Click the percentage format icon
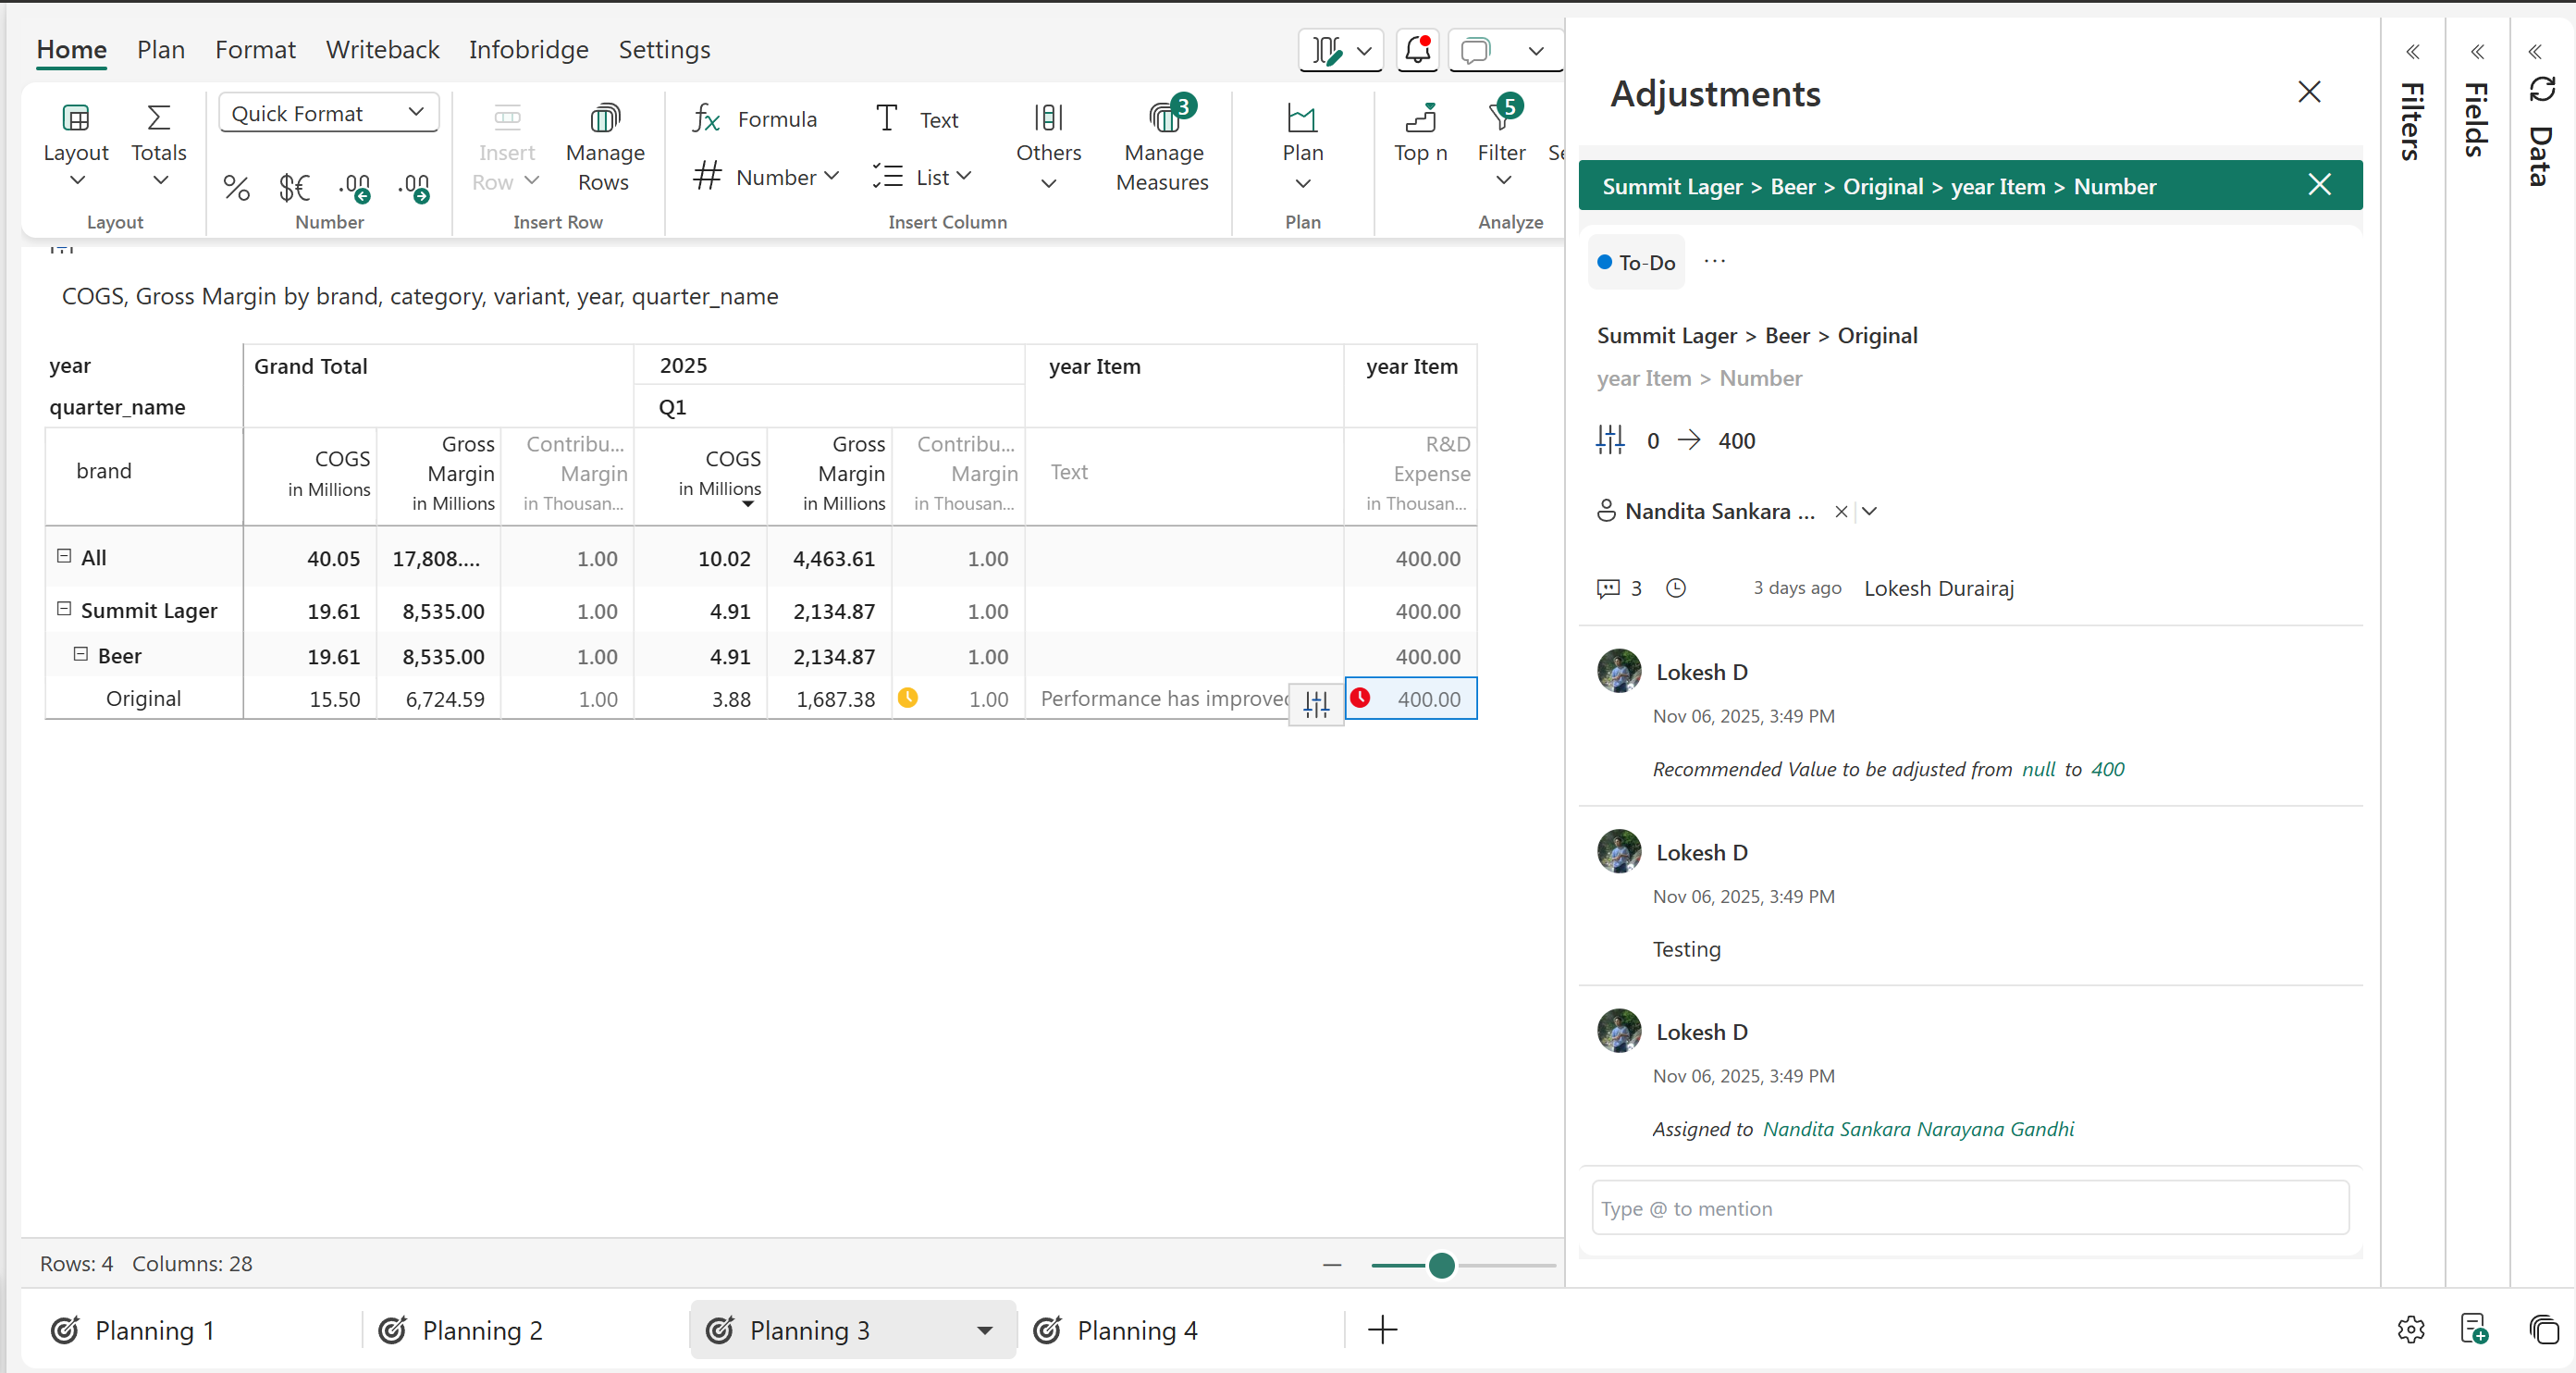The height and width of the screenshot is (1373, 2576). pyautogui.click(x=236, y=187)
